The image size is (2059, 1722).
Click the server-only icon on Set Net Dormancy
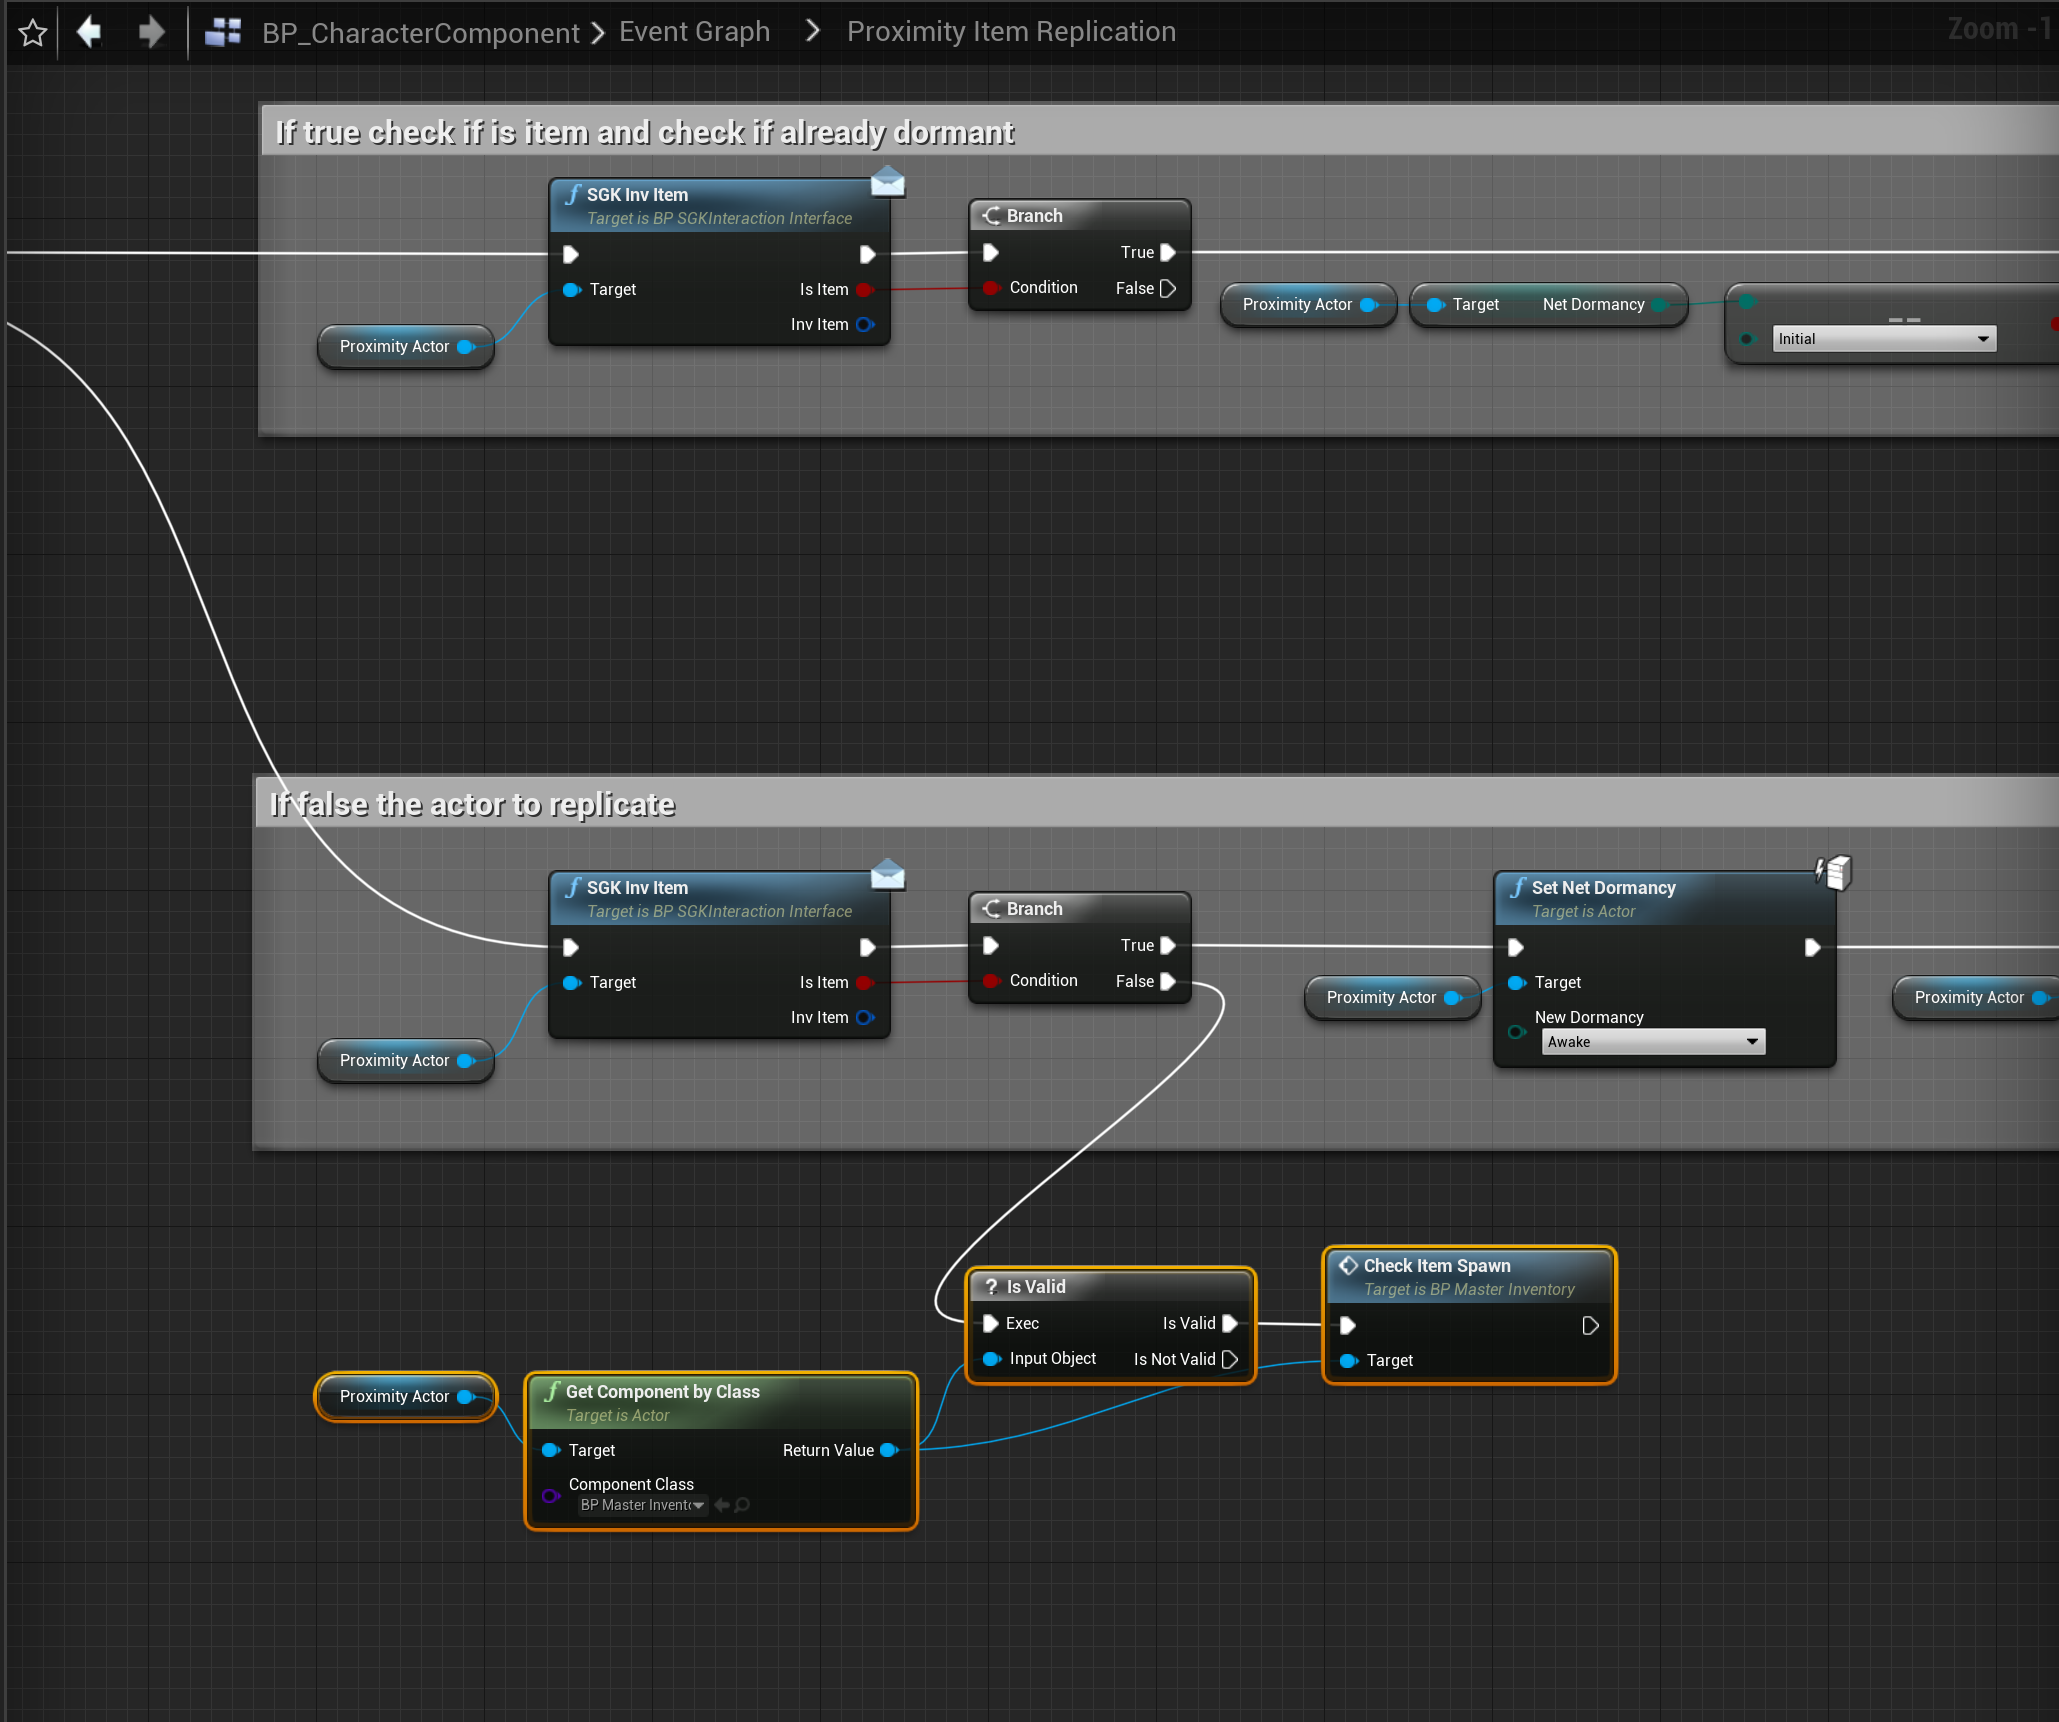[1834, 872]
